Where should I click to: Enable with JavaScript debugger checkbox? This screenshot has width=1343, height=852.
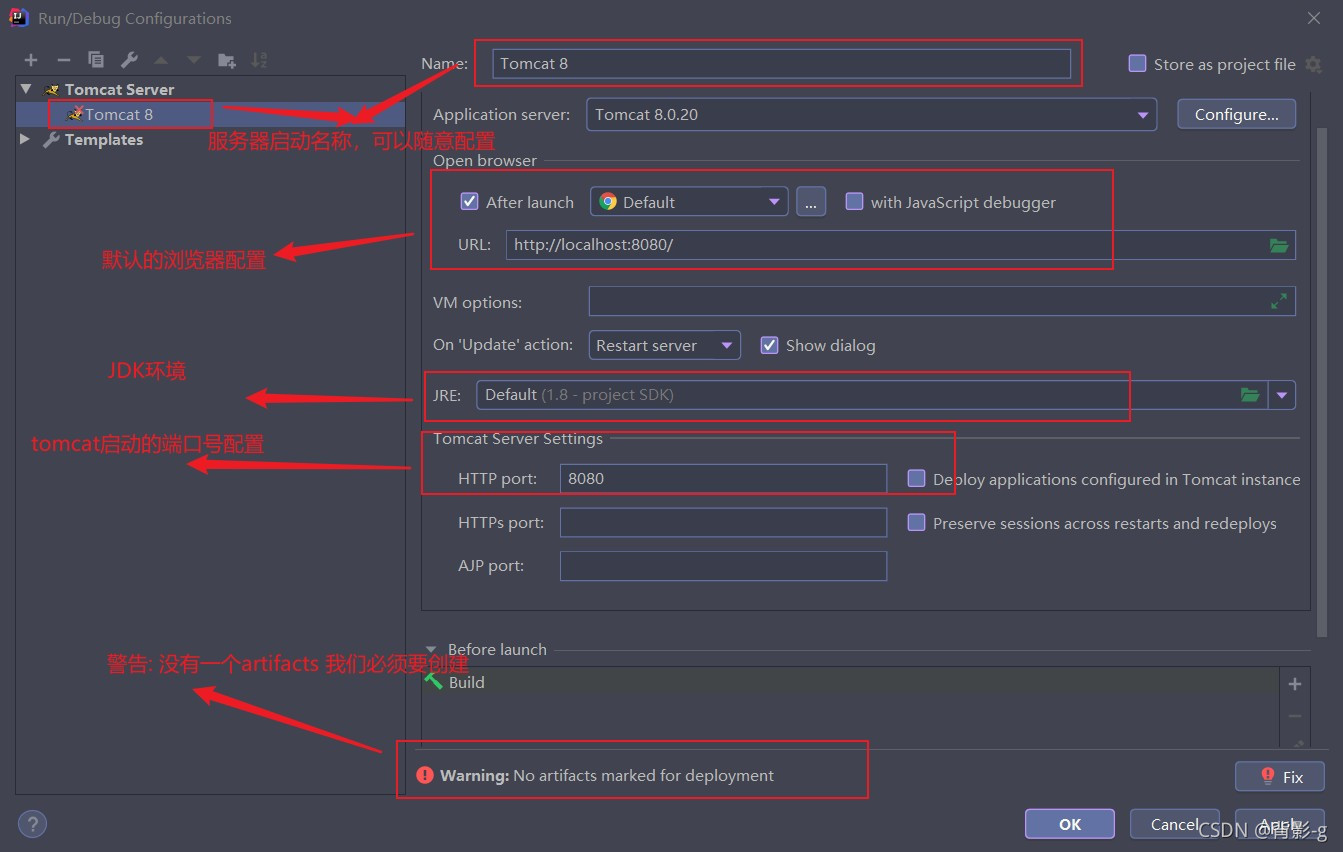(854, 201)
